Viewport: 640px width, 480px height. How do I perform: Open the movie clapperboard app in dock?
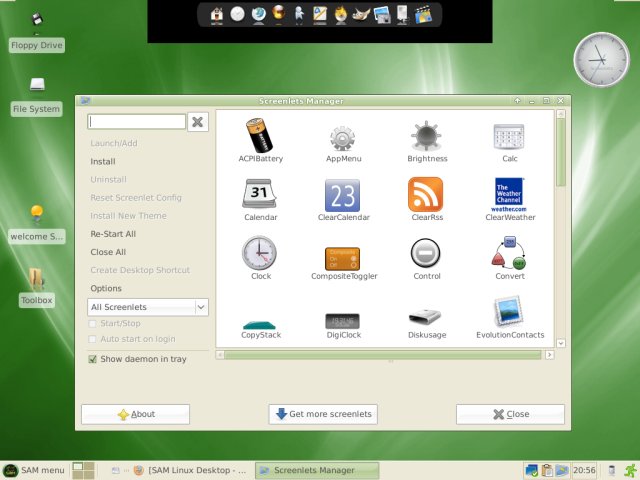coord(424,15)
